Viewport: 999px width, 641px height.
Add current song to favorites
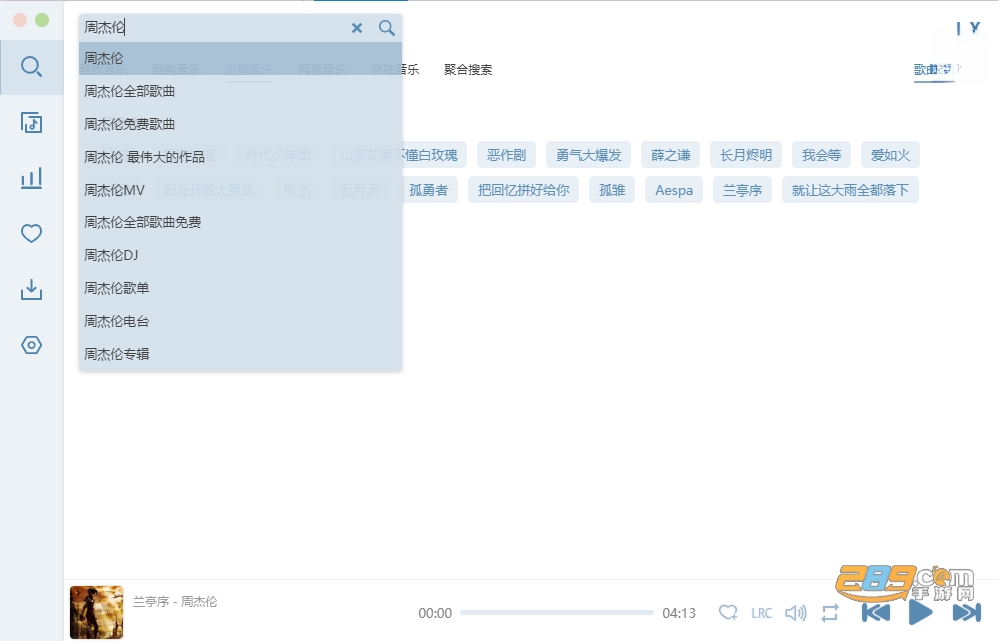pyautogui.click(x=728, y=613)
